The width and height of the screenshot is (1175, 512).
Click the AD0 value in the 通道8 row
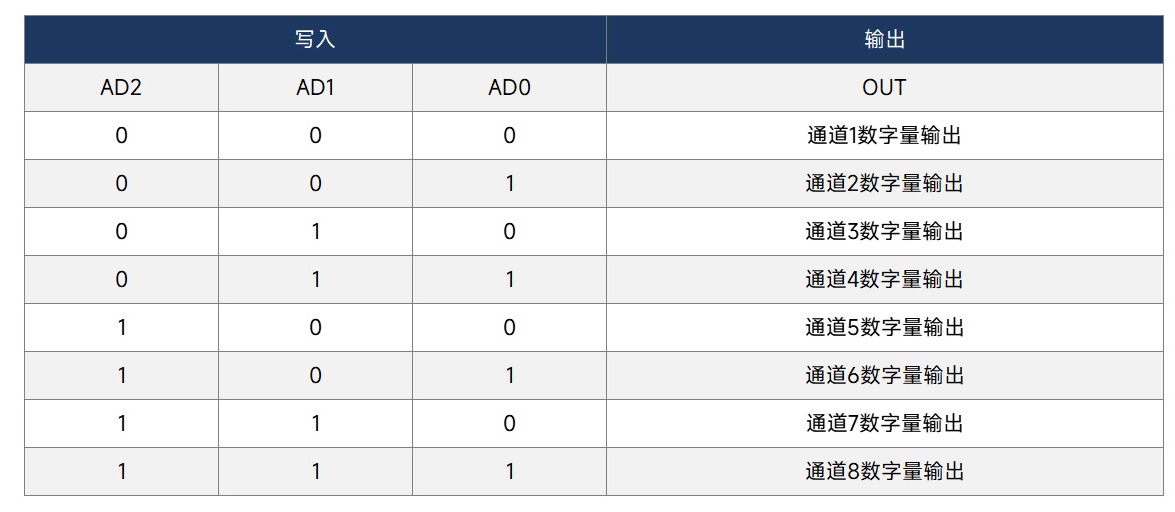tap(509, 472)
